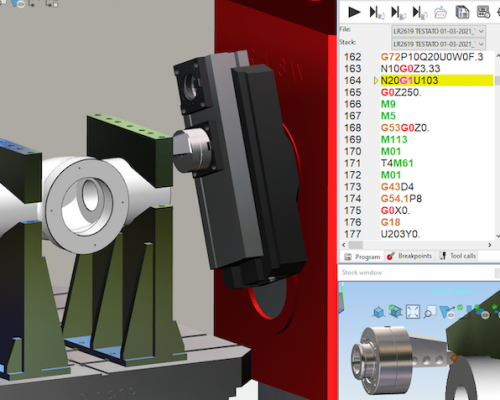Select program line 164 N20G1U103
The height and width of the screenshot is (400, 500).
[437, 80]
